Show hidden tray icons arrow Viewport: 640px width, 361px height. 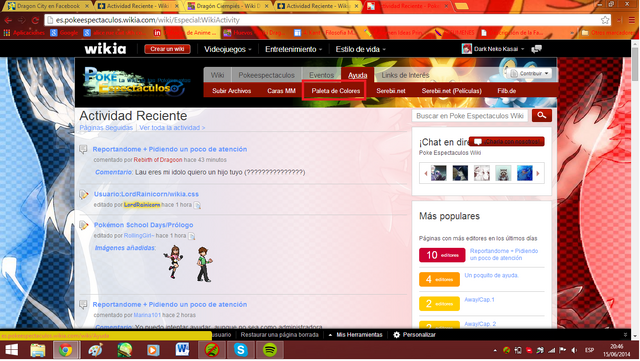(495, 350)
